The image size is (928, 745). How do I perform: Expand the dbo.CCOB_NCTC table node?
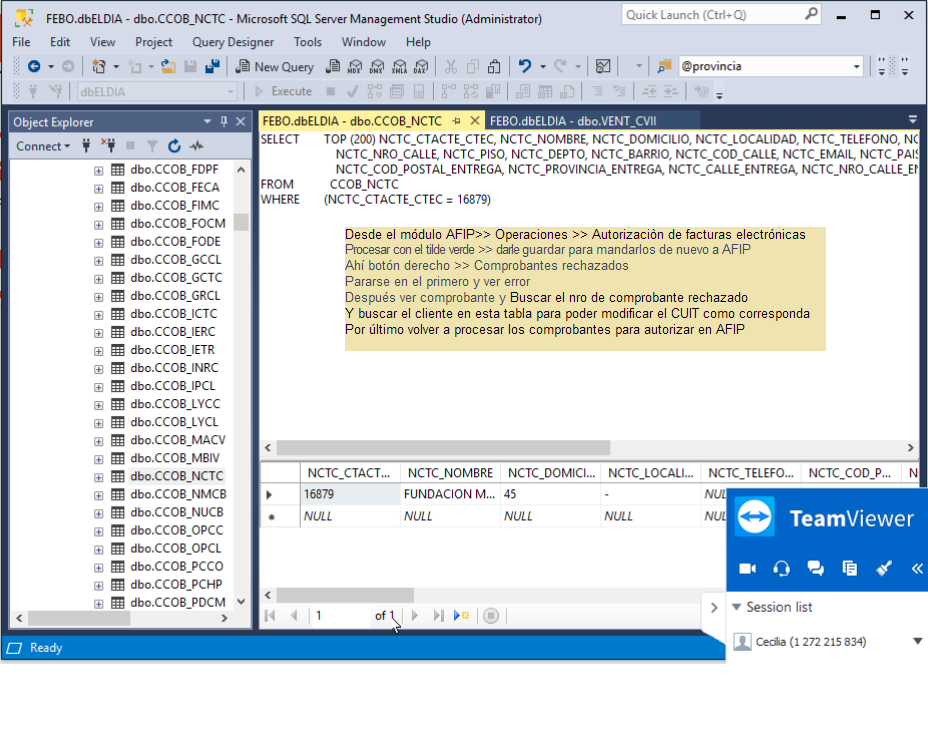[x=99, y=477]
